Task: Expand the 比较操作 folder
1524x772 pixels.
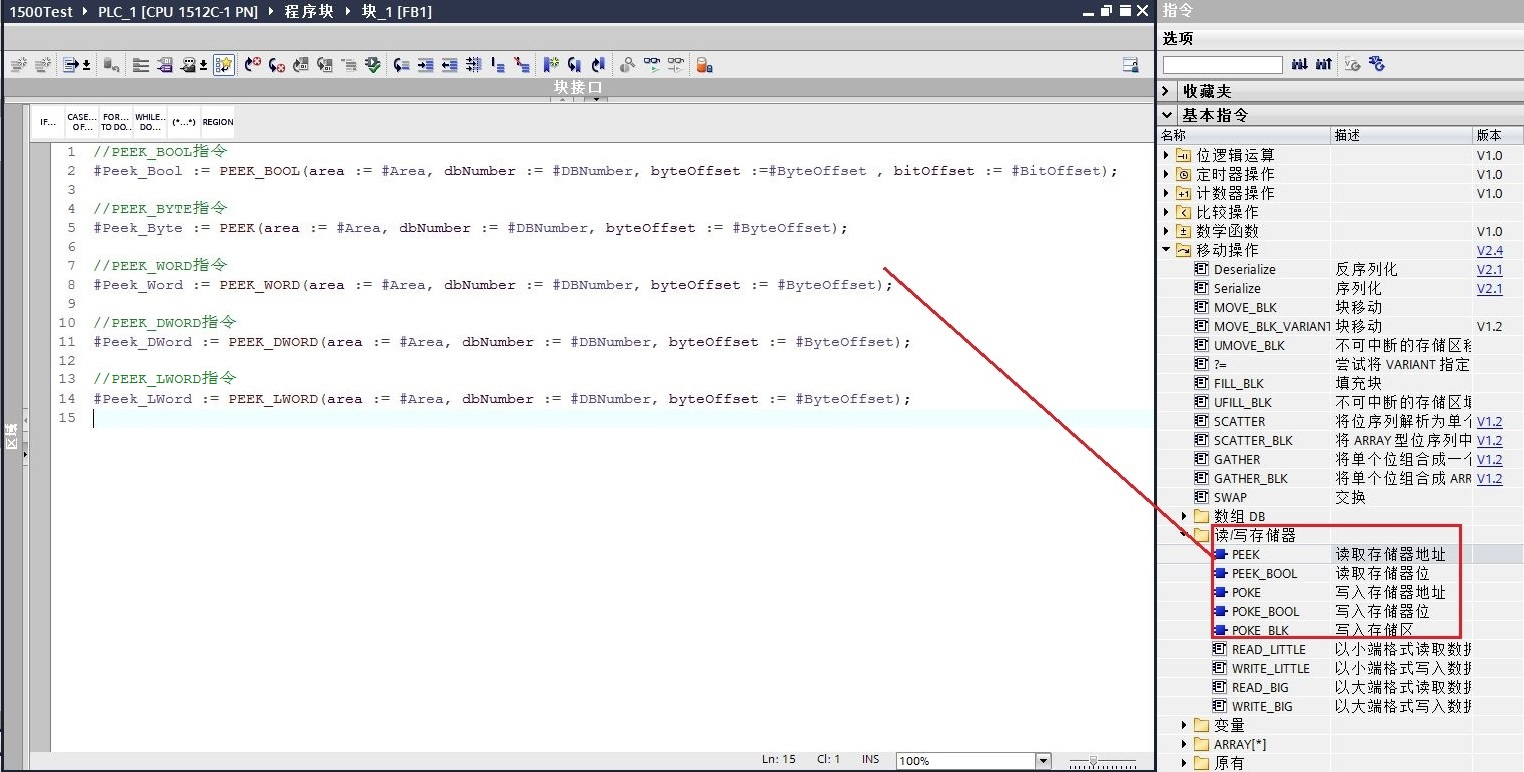Action: point(1166,212)
